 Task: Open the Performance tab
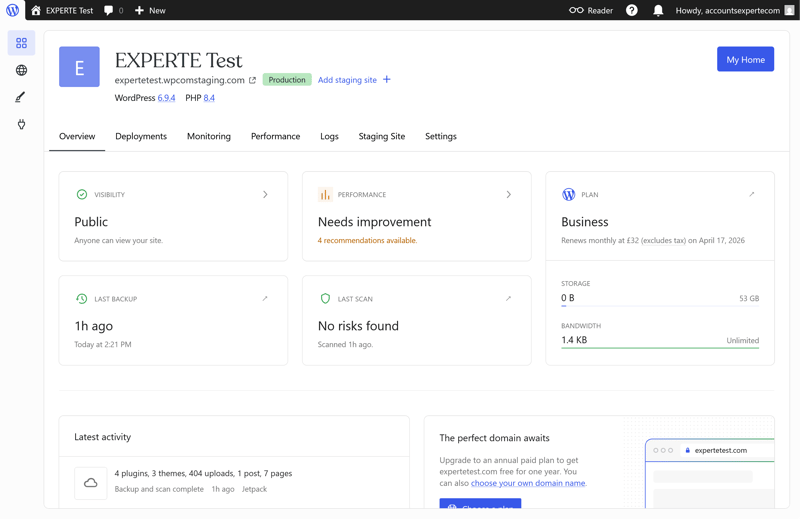(276, 136)
